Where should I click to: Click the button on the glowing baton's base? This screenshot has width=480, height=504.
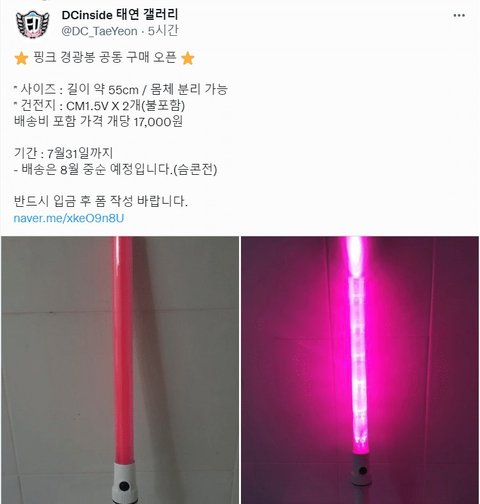pos(363,471)
